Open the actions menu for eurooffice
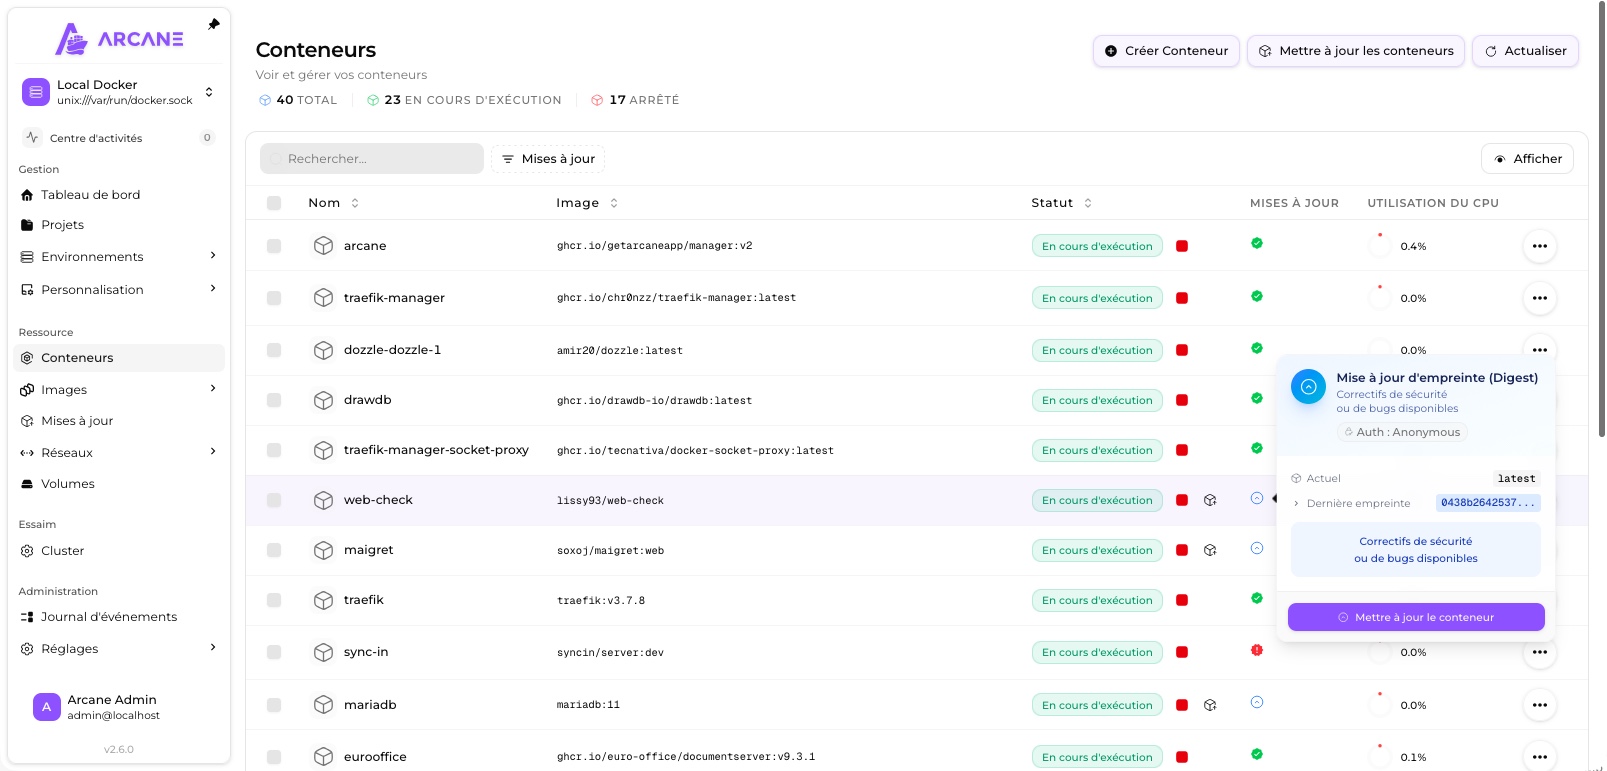 pyautogui.click(x=1540, y=757)
